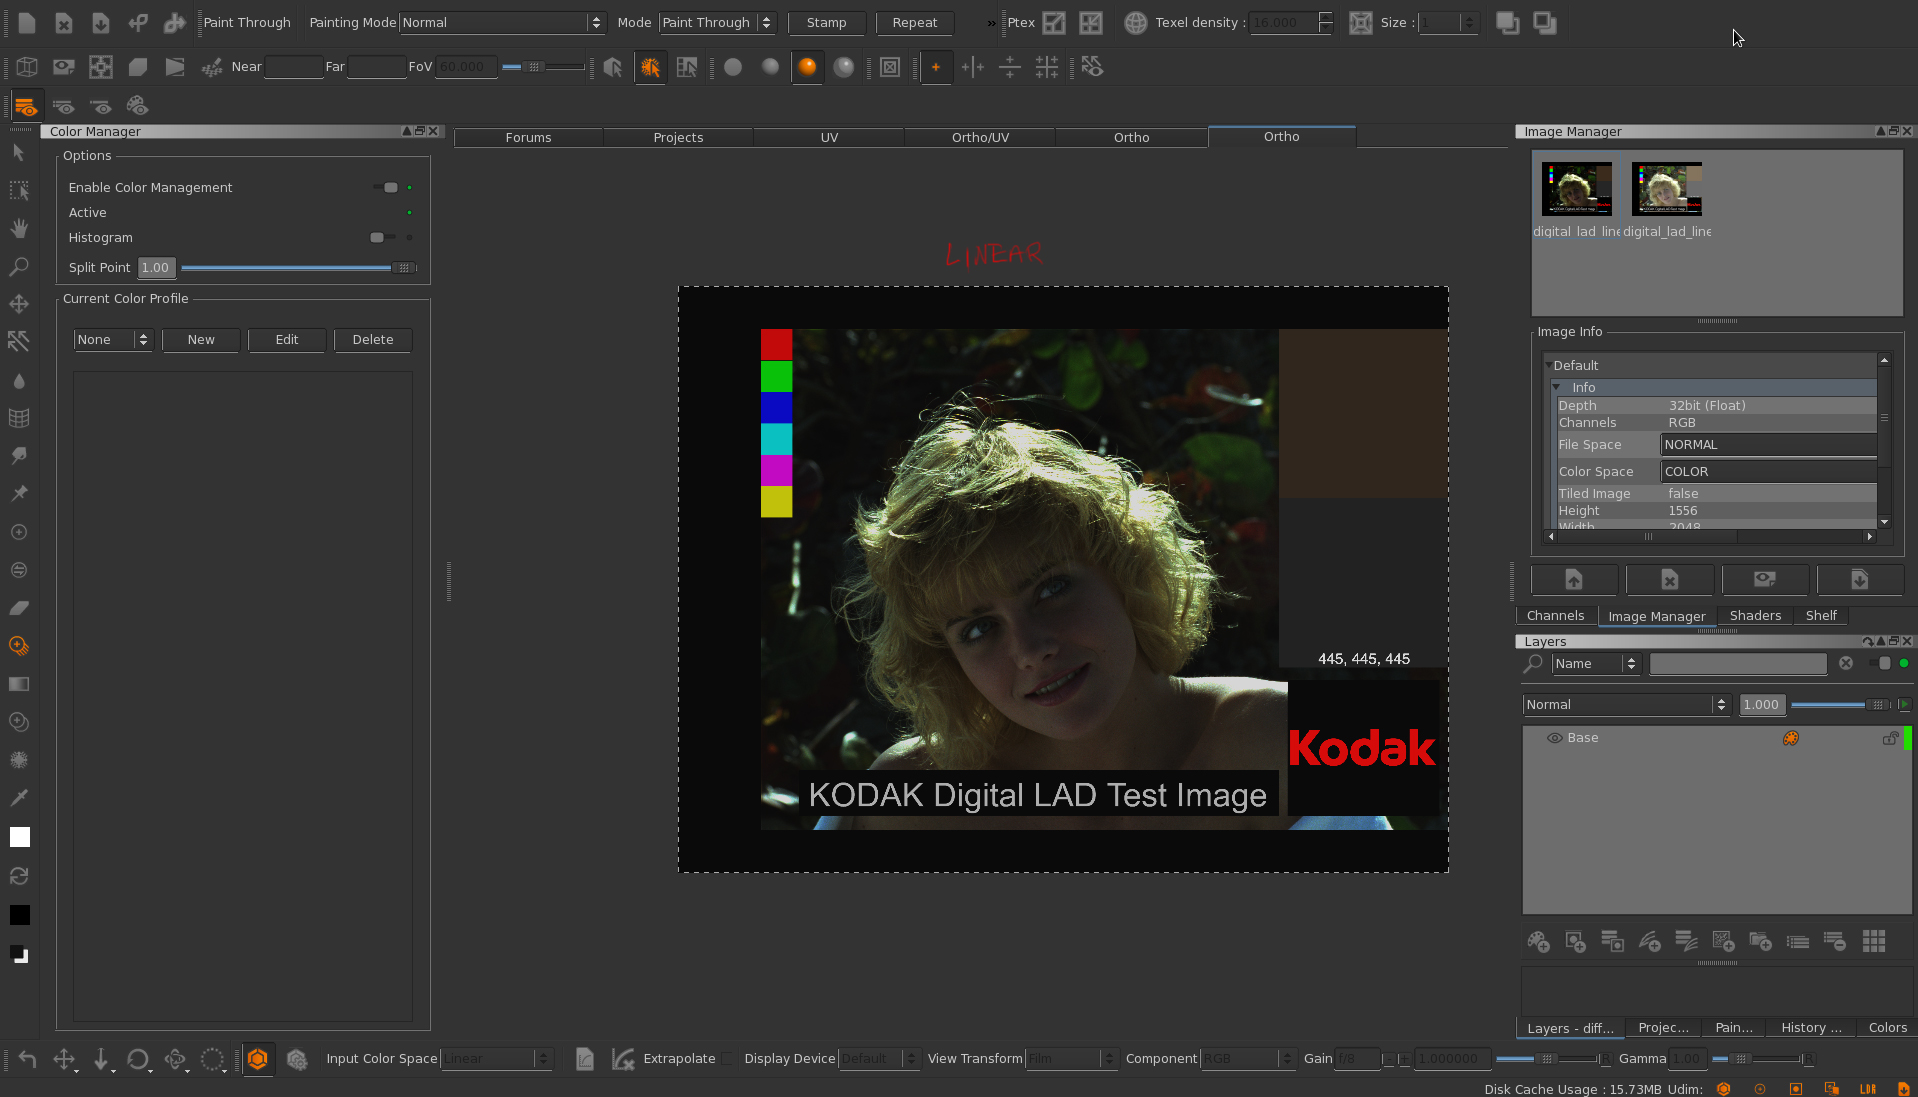The height and width of the screenshot is (1097, 1918).
Task: Click the layer grid view icon
Action: point(1874,941)
